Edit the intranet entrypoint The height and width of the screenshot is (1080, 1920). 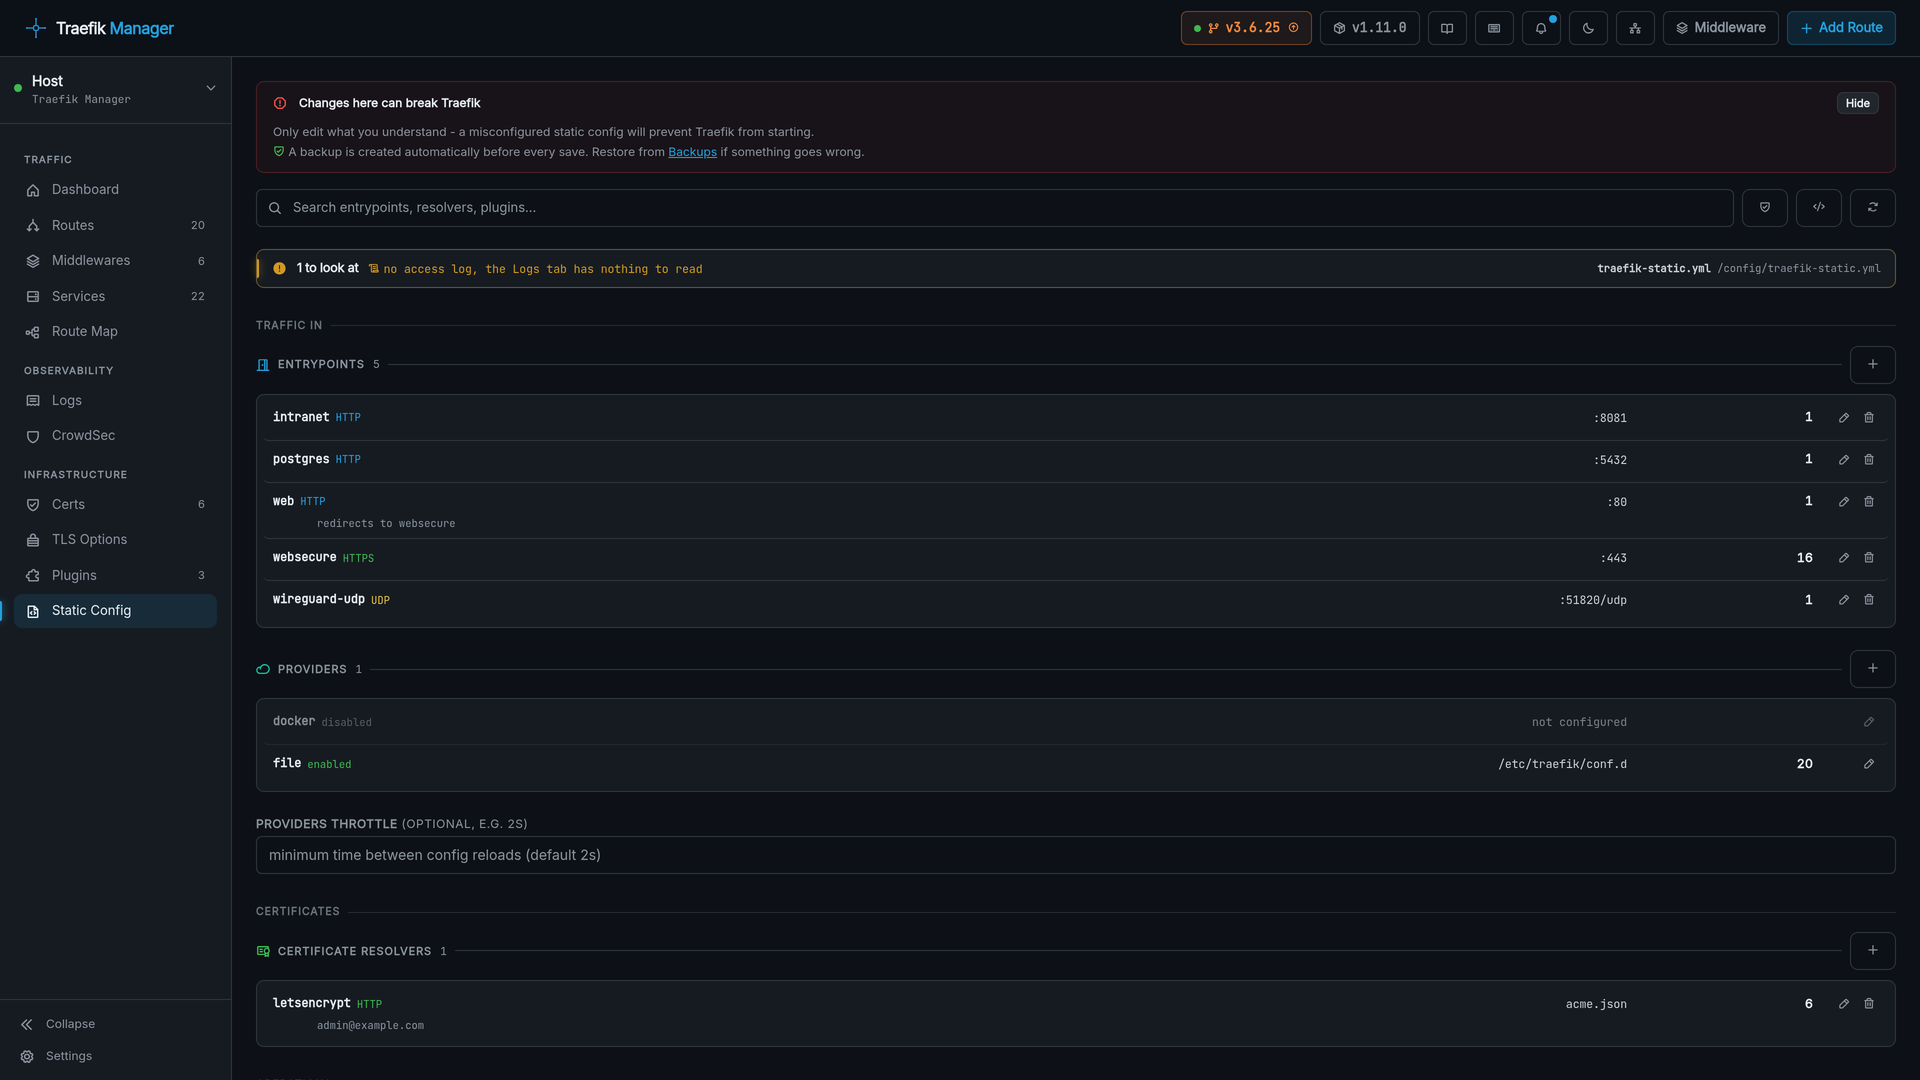(1844, 418)
